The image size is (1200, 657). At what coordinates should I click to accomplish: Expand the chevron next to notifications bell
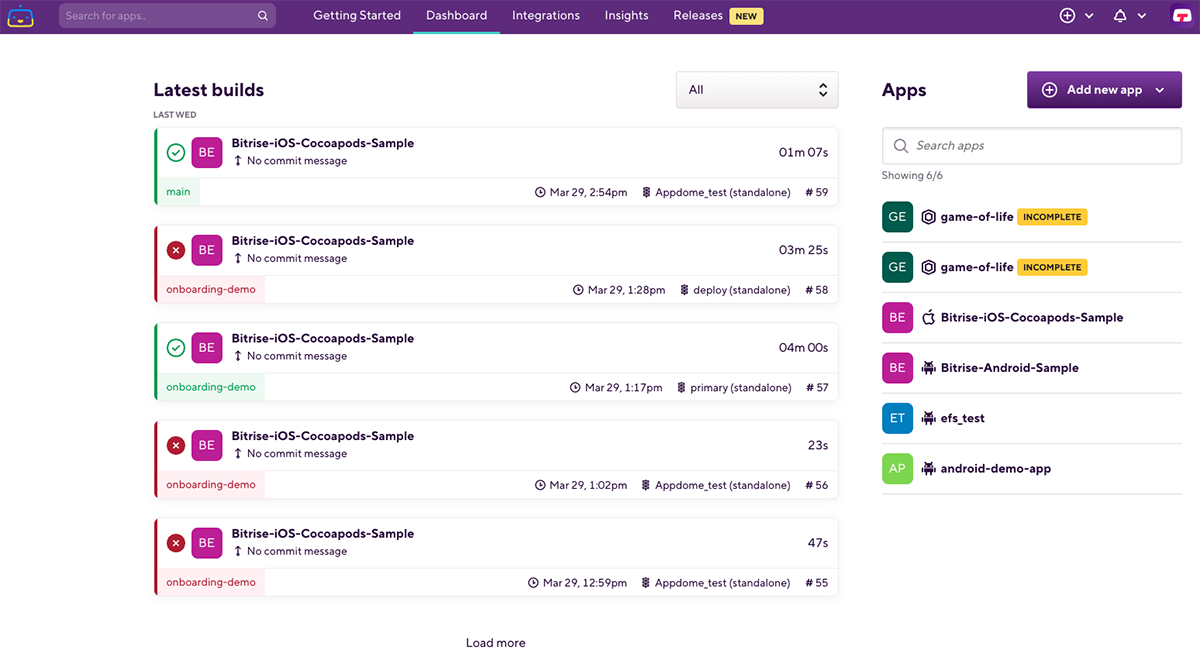1142,16
